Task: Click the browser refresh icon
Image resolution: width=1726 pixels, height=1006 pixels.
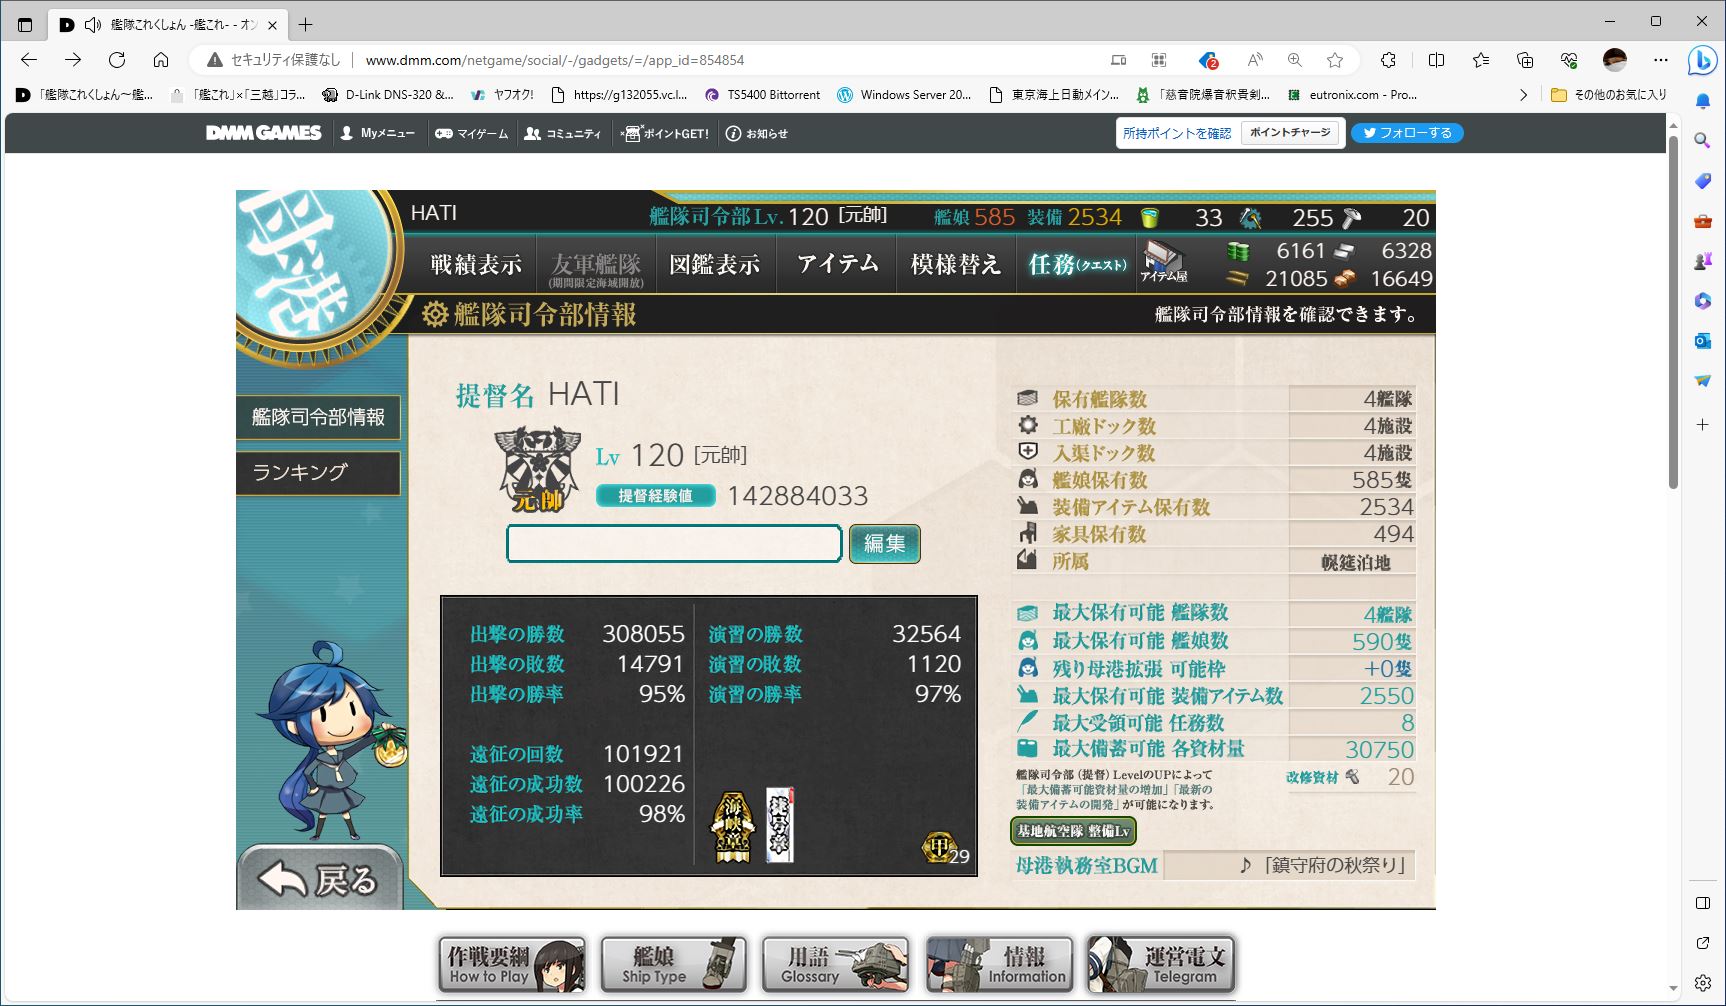Action: coord(117,60)
